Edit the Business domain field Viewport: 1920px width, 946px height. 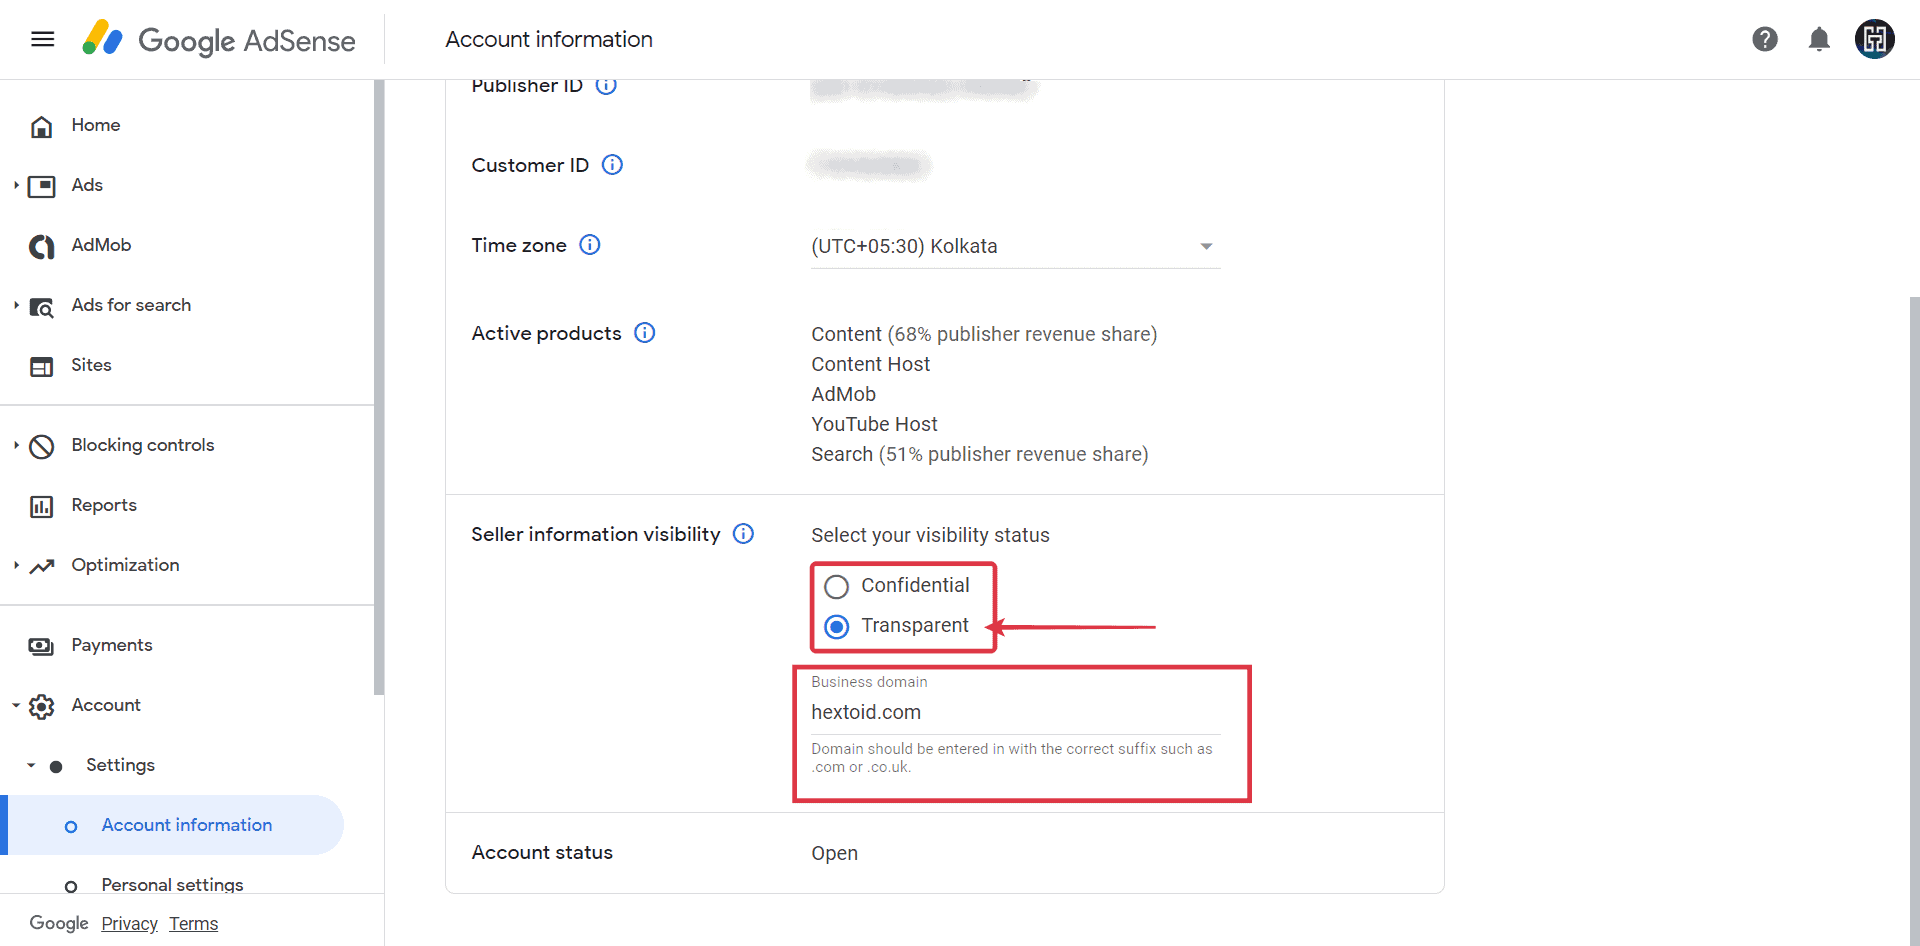coord(1015,712)
